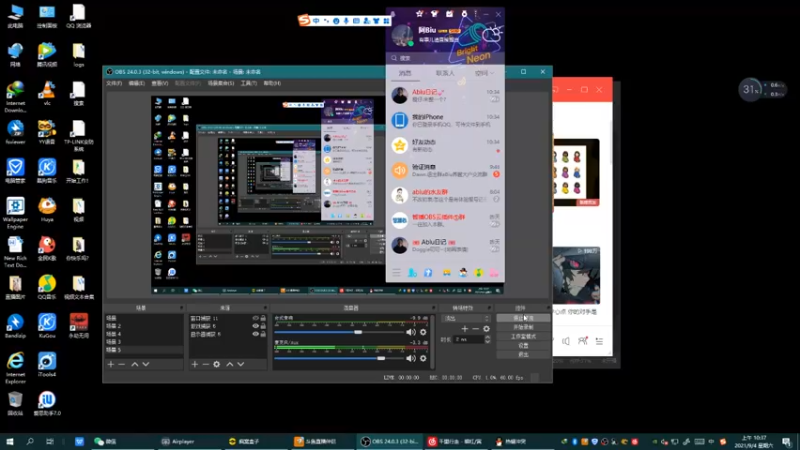The image size is (800, 450).
Task: Open the friend updates star item in QQ
Action: (x=445, y=145)
